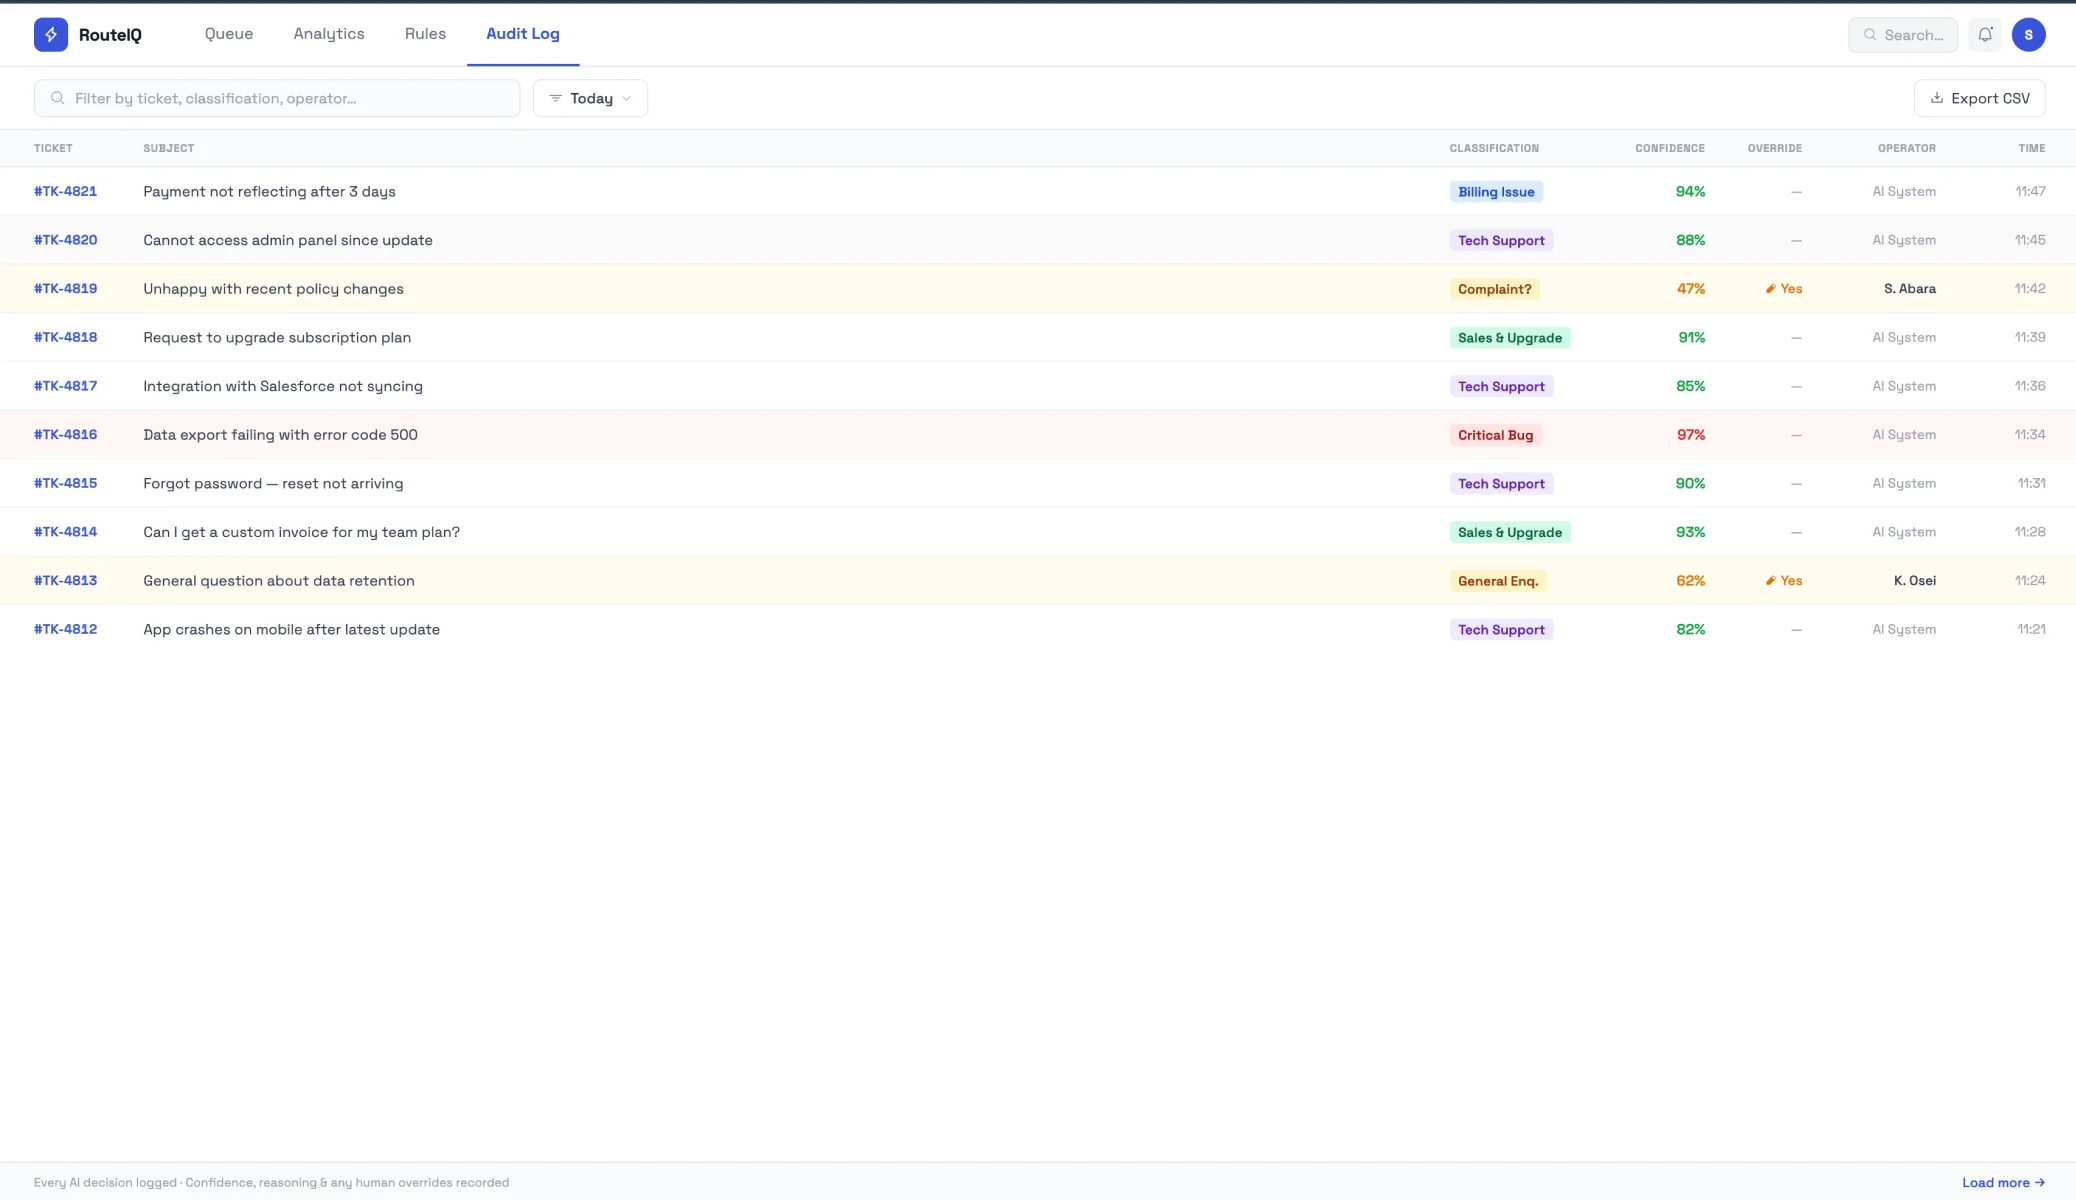Click the 11:47 time entry
2076x1200 pixels.
tap(2030, 191)
